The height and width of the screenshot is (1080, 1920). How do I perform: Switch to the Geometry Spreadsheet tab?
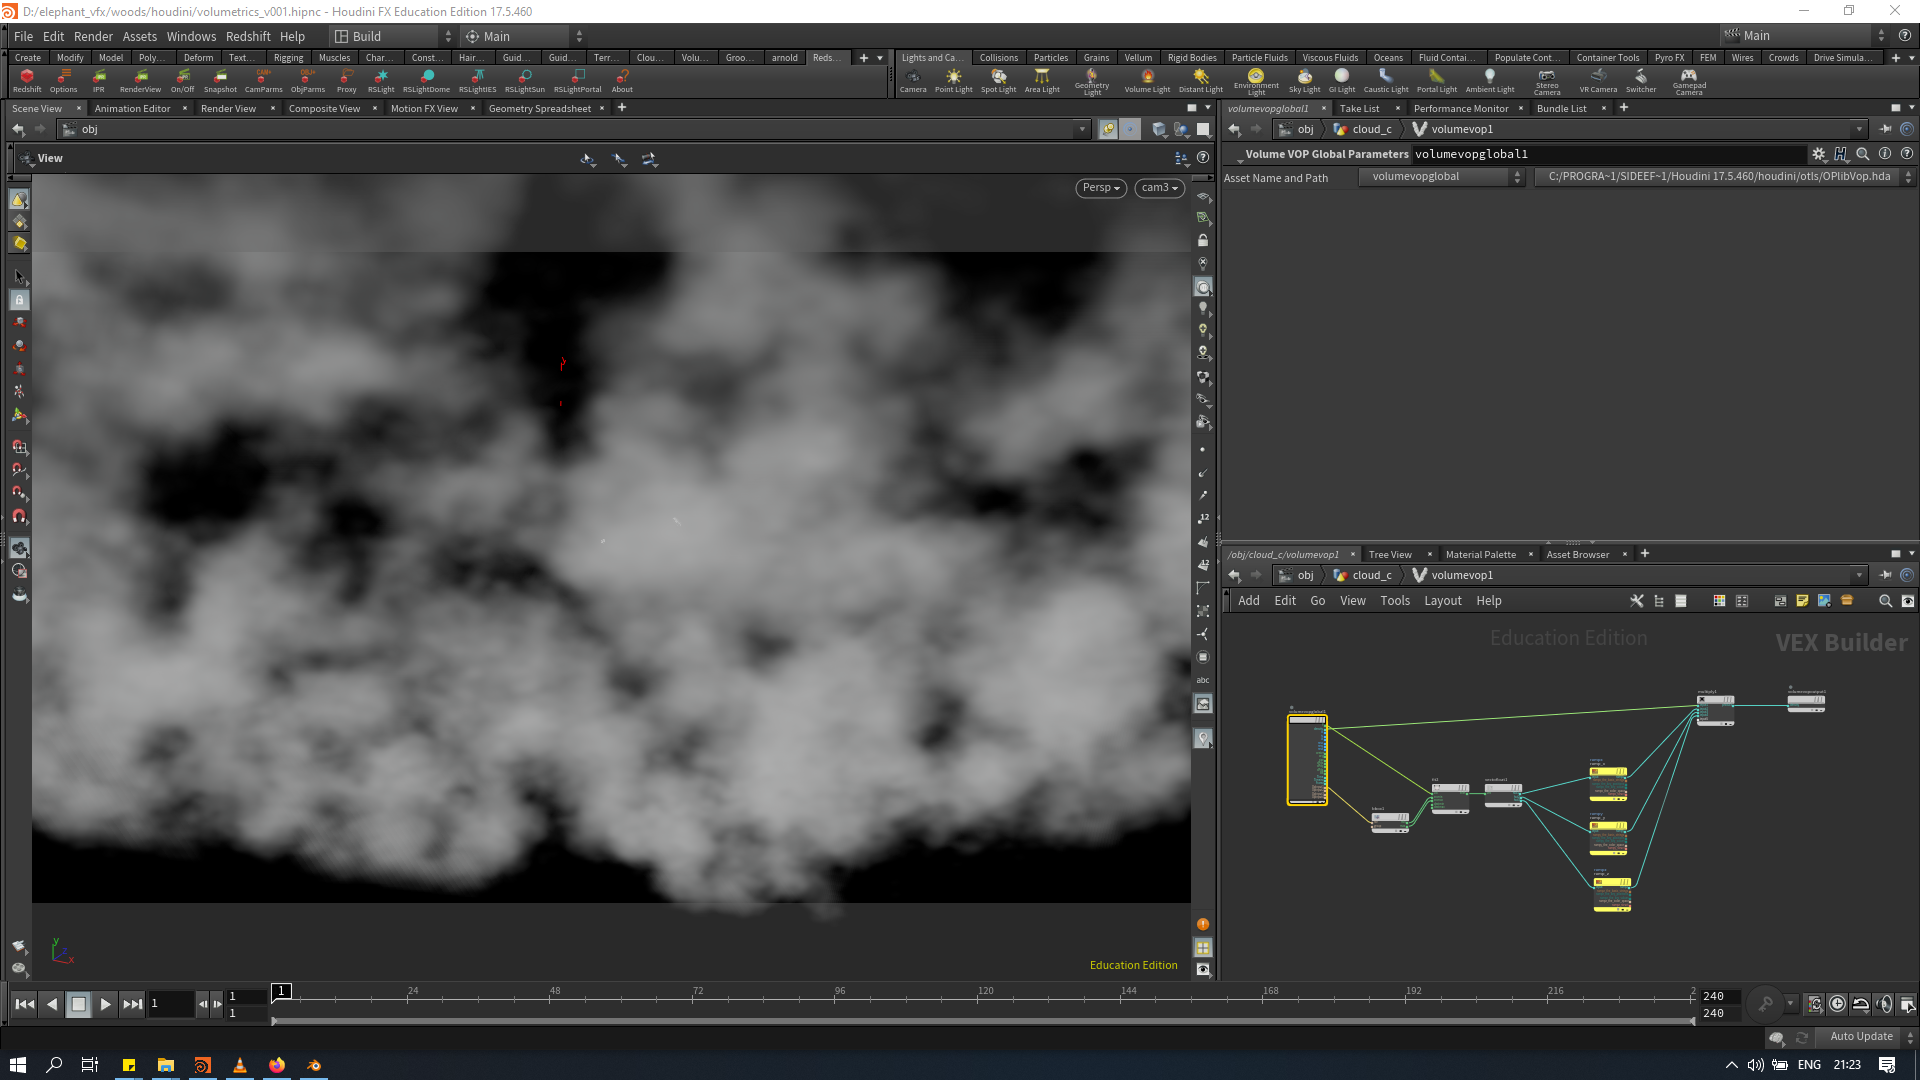pos(539,108)
